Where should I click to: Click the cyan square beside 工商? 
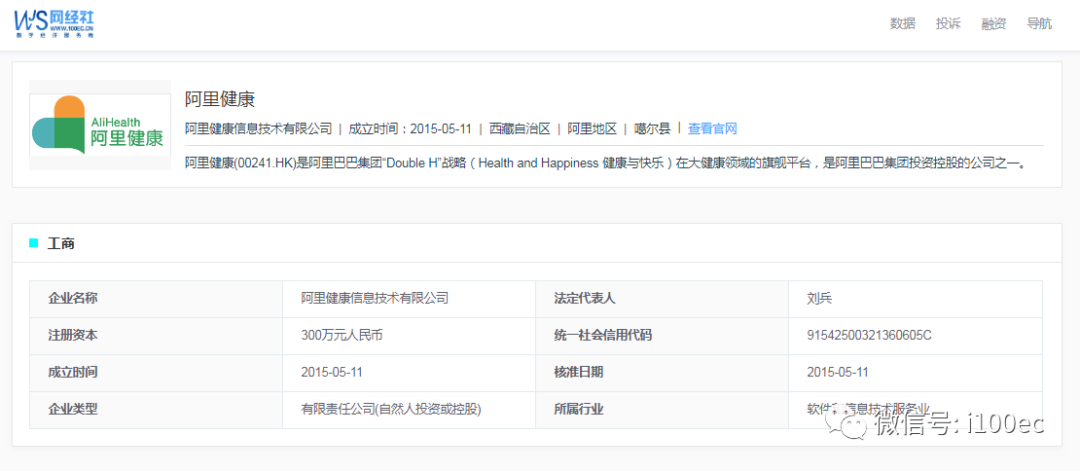[34, 243]
